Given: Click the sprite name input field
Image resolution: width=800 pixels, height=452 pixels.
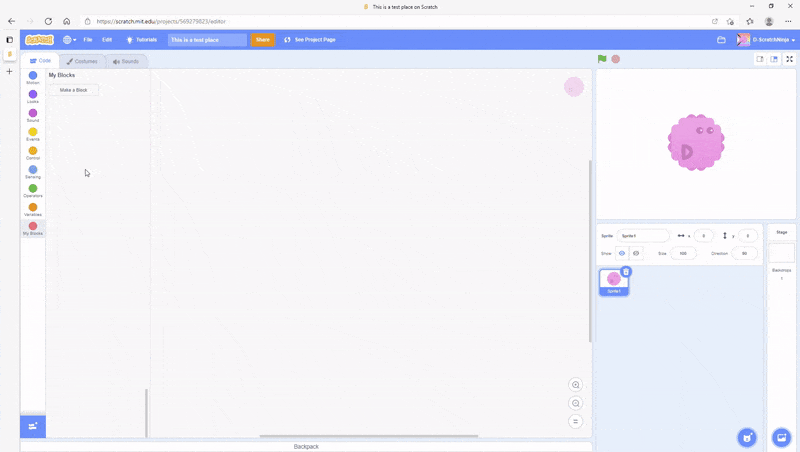Looking at the screenshot, I should coord(643,236).
